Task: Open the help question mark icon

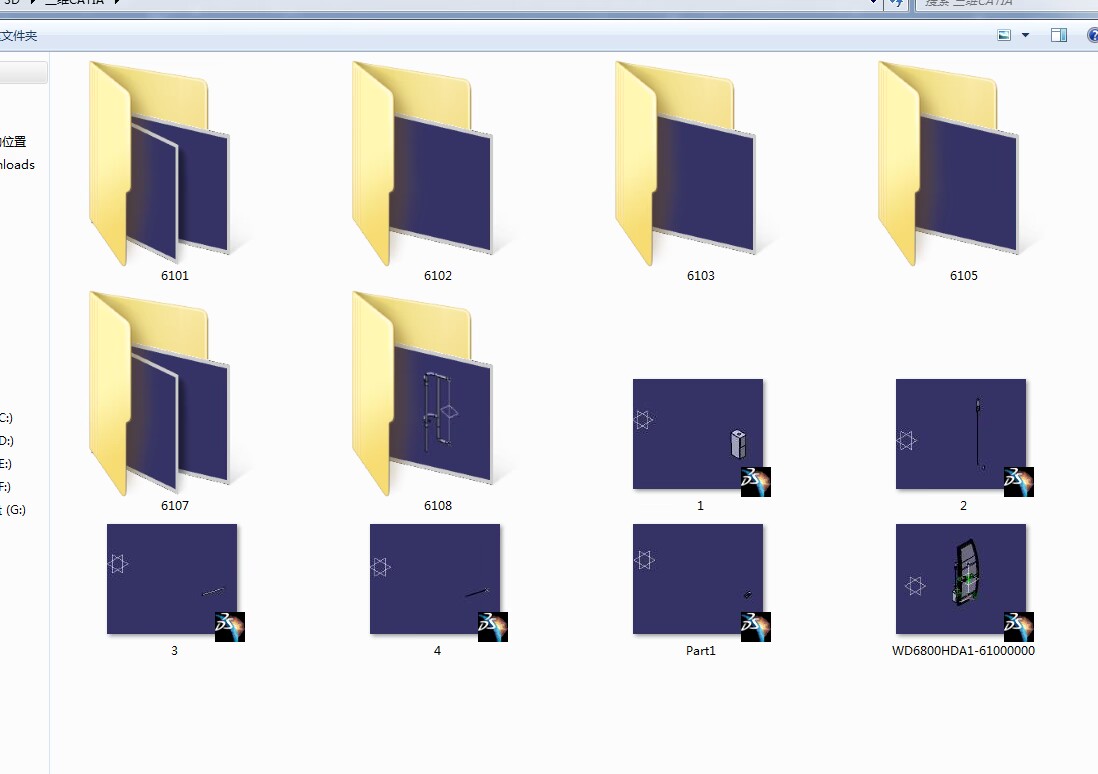Action: (x=1092, y=35)
